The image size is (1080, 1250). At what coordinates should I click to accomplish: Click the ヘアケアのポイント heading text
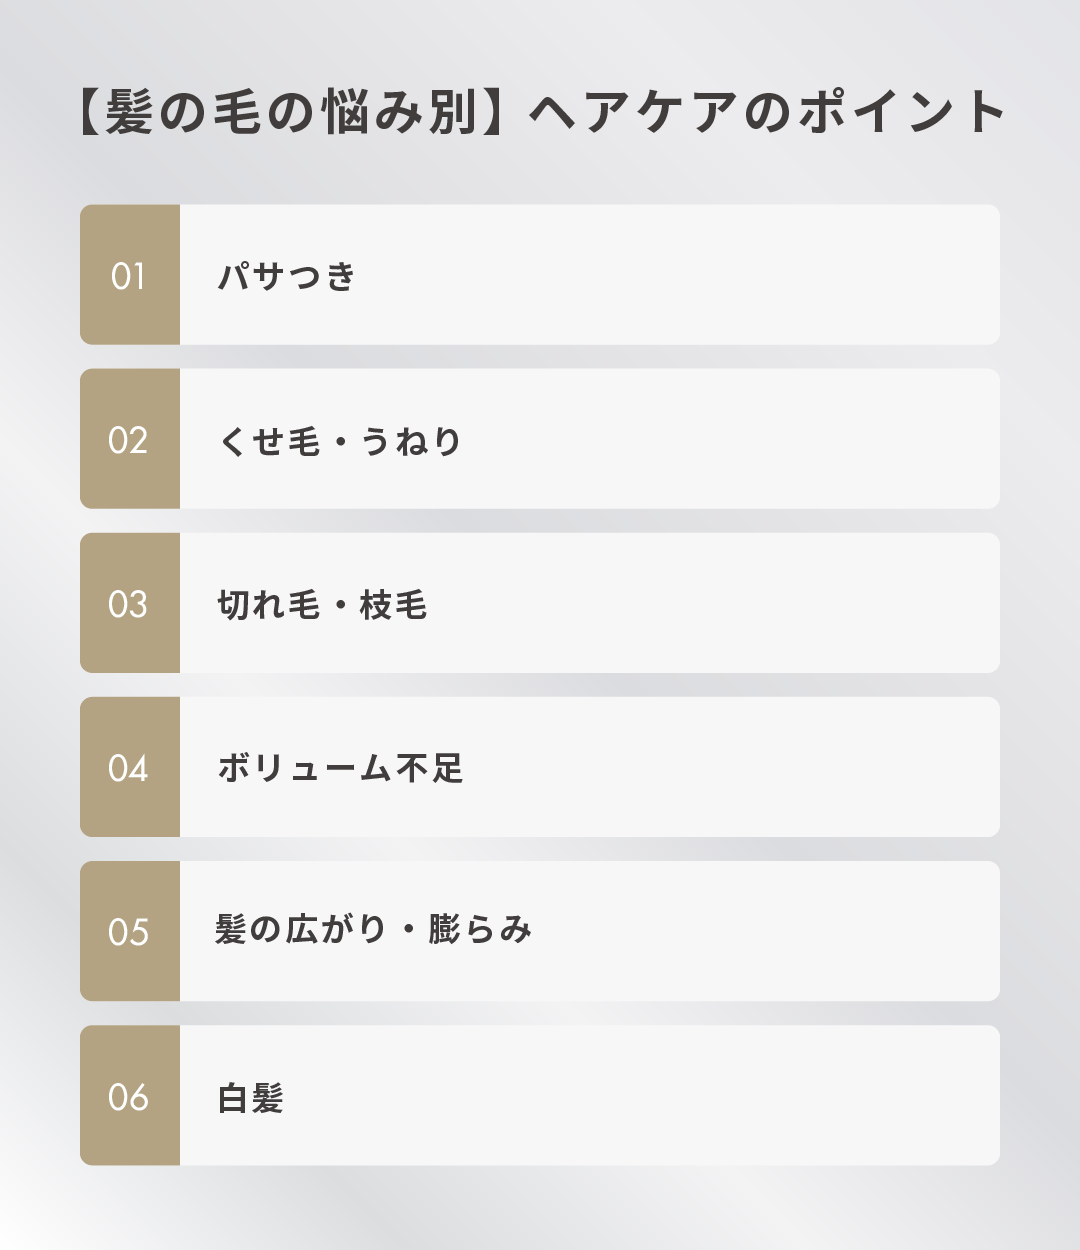[766, 111]
